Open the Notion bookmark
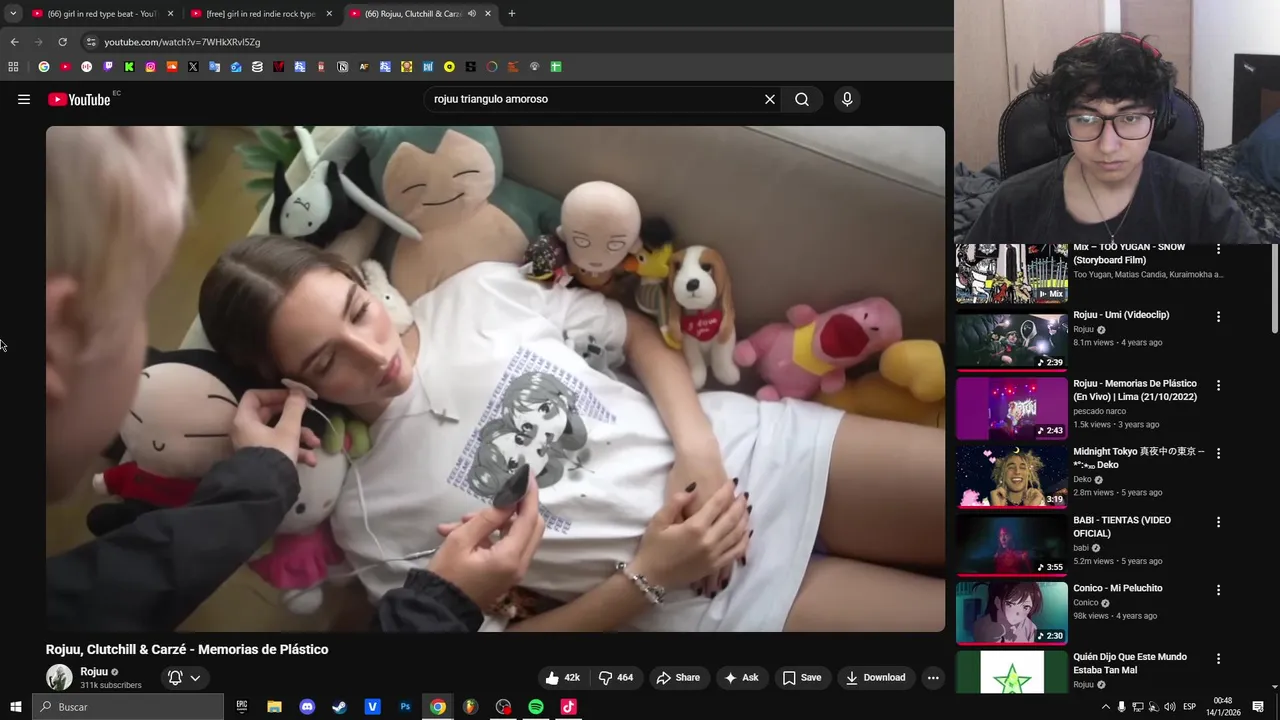This screenshot has height=720, width=1280. pyautogui.click(x=342, y=67)
